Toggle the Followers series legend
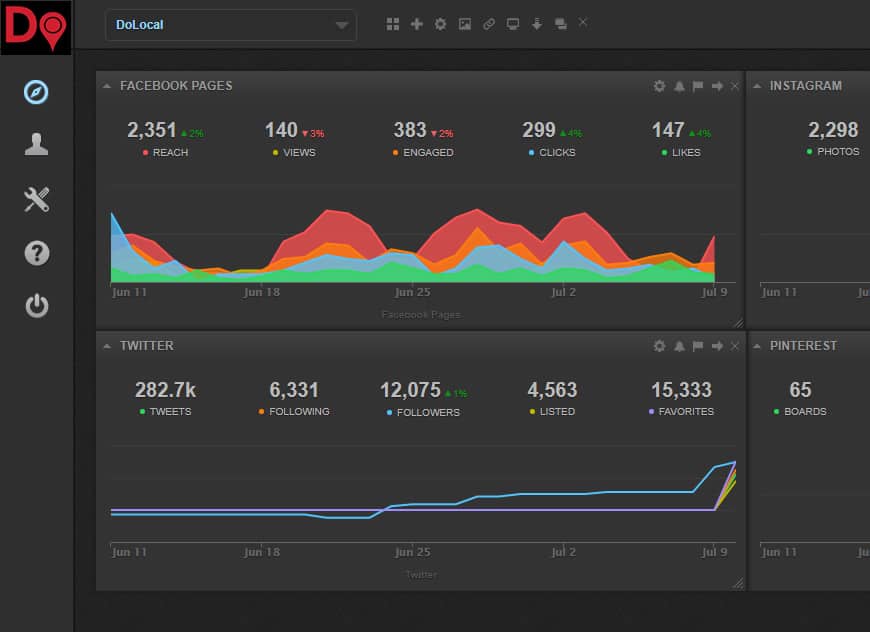 pos(423,413)
